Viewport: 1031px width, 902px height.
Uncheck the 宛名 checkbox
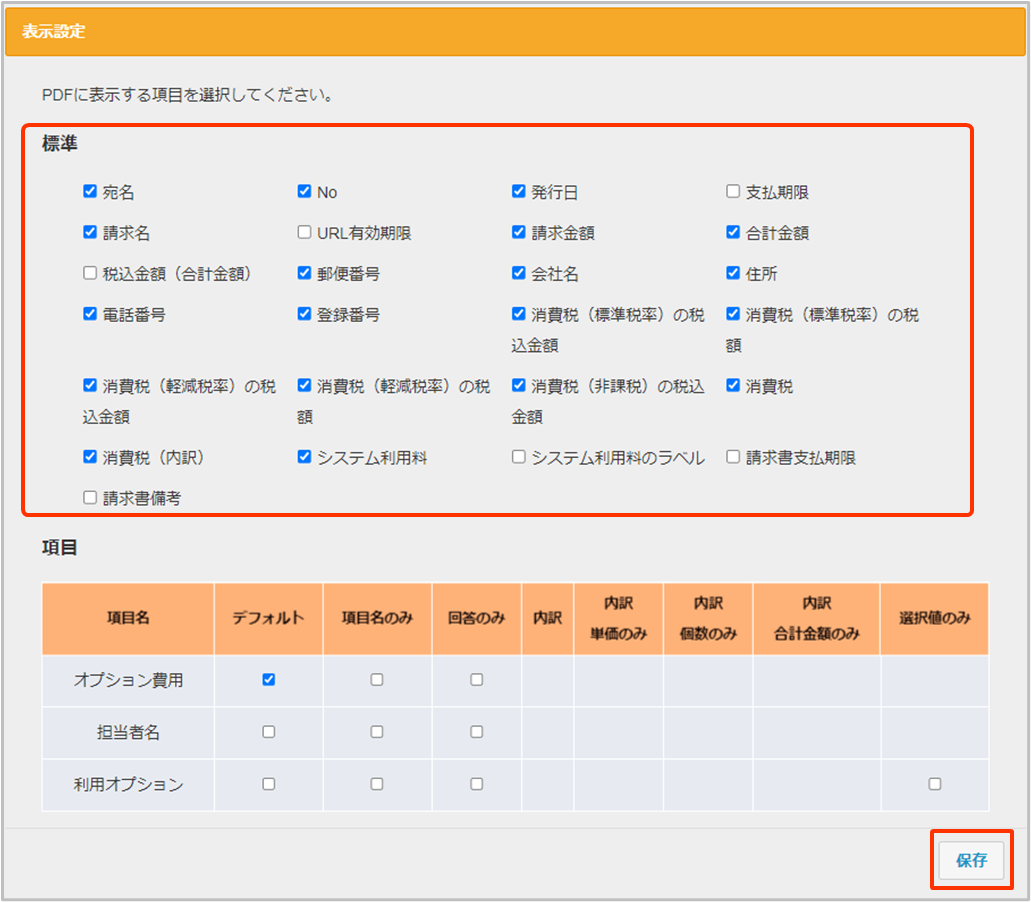click(x=90, y=192)
